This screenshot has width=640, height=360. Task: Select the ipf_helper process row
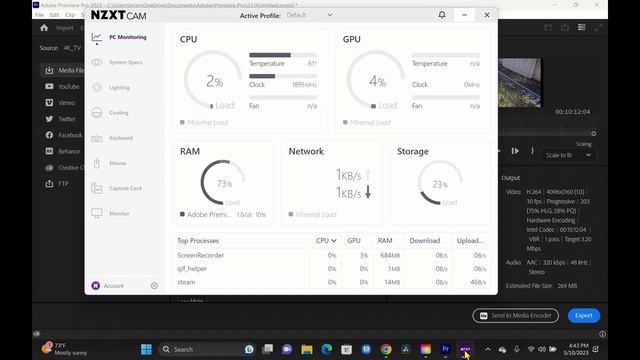tap(331, 269)
